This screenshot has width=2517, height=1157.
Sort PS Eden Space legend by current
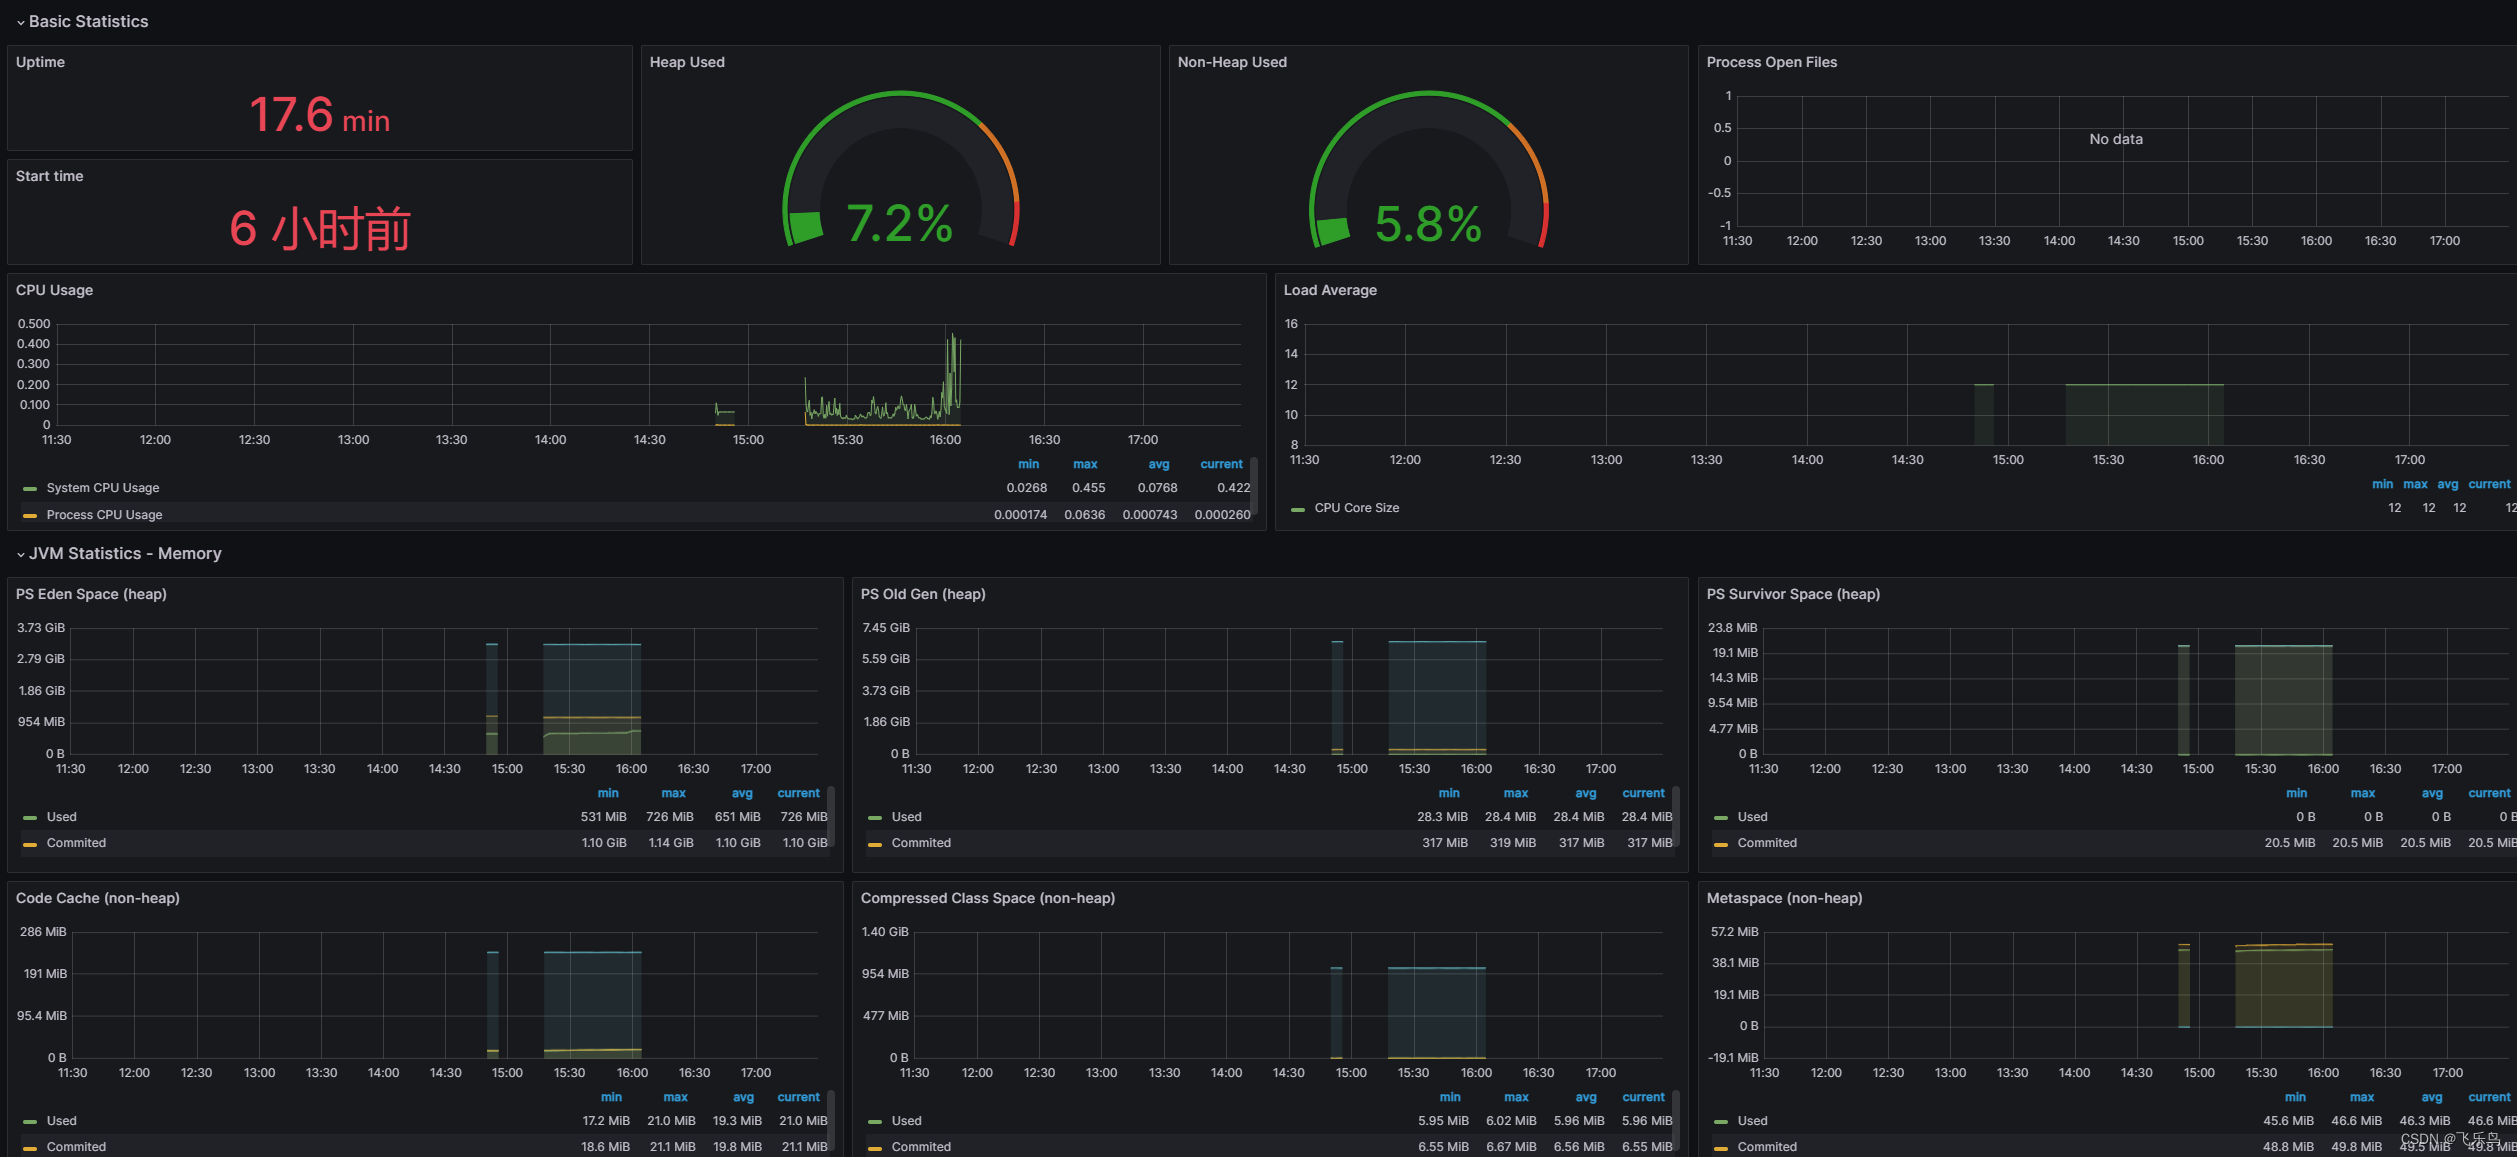798,793
